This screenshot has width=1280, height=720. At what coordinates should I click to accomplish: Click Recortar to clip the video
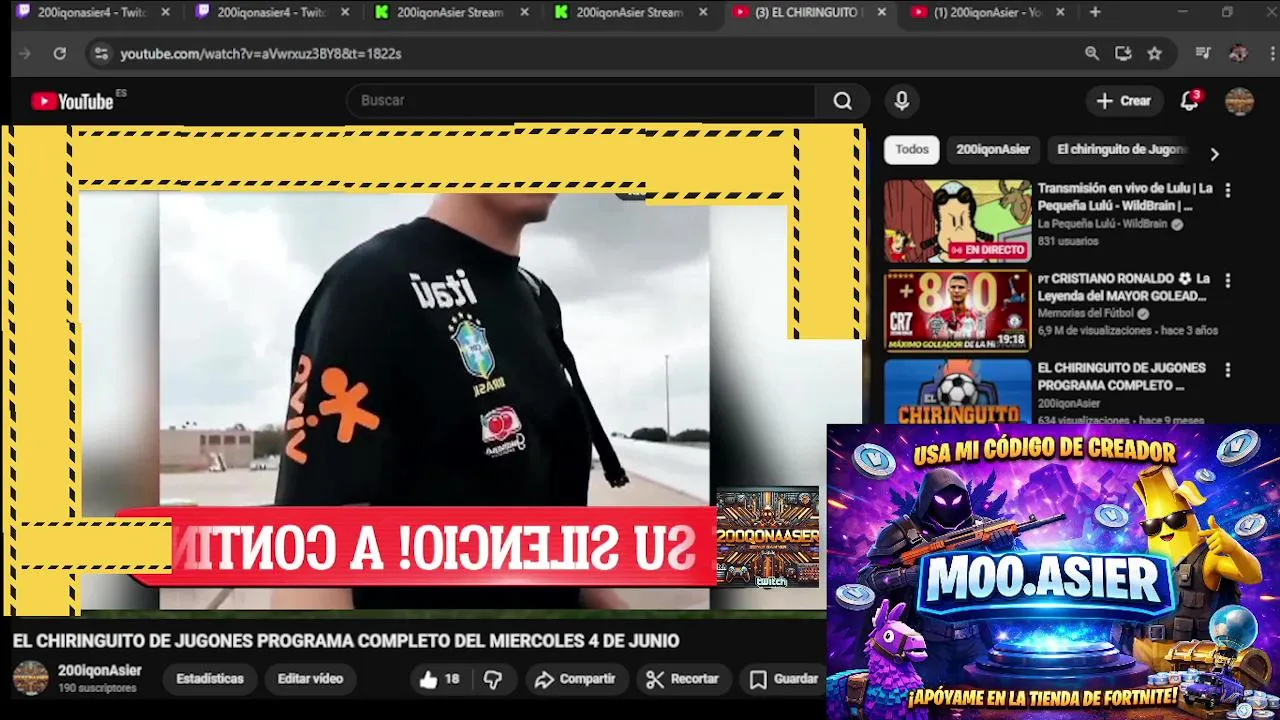click(x=683, y=679)
